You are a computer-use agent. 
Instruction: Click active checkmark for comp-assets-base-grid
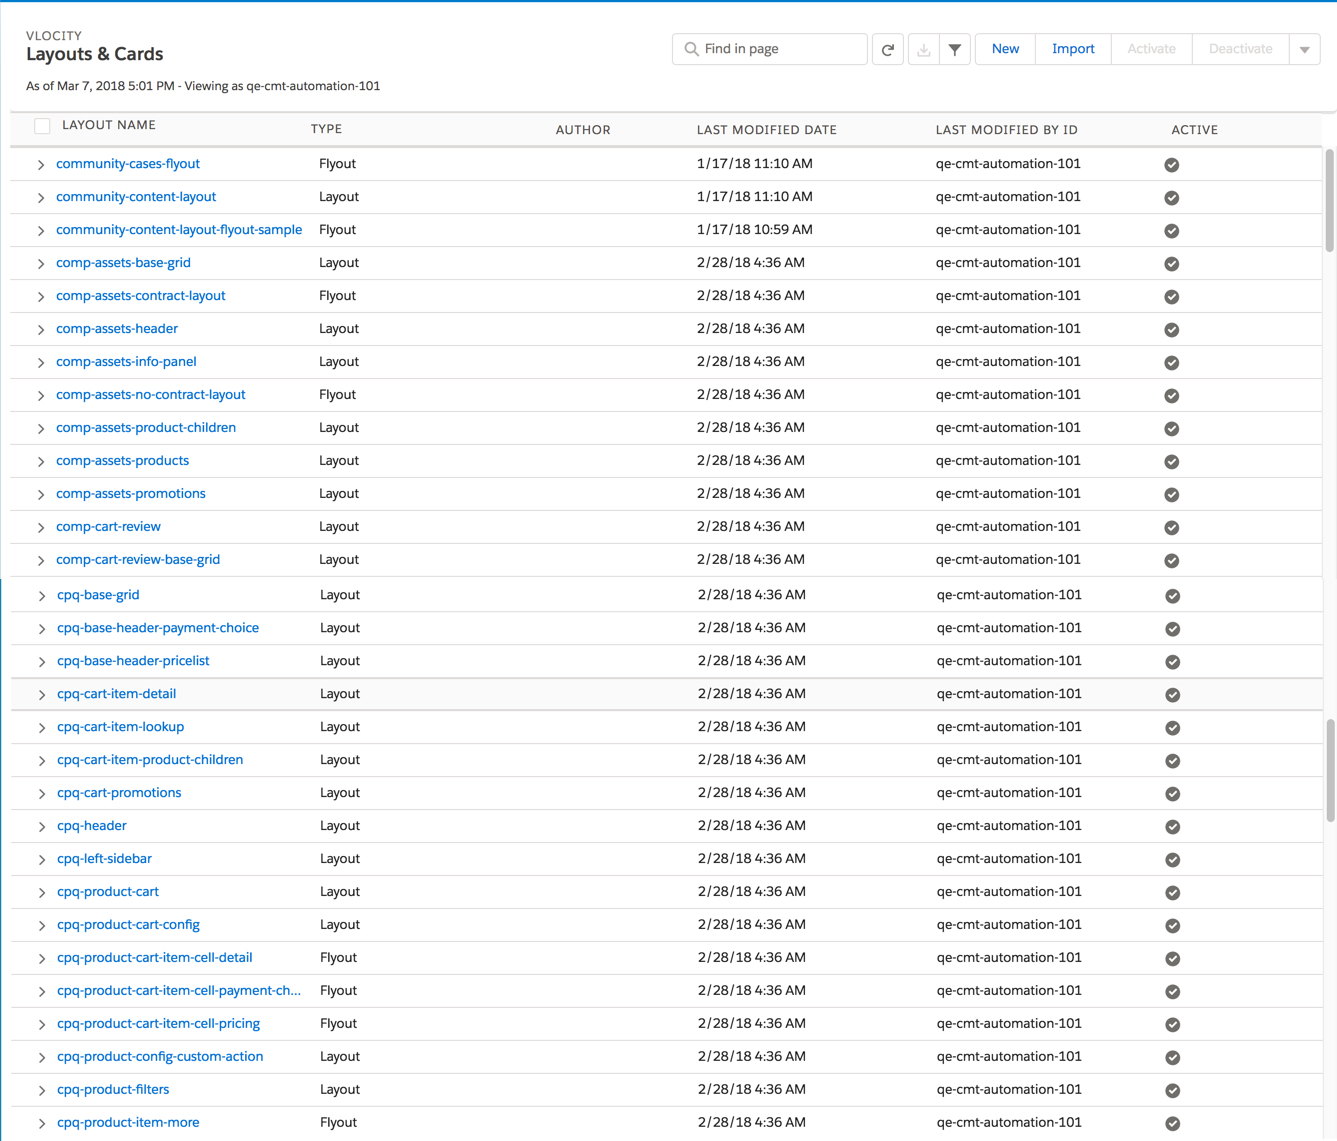coord(1171,264)
